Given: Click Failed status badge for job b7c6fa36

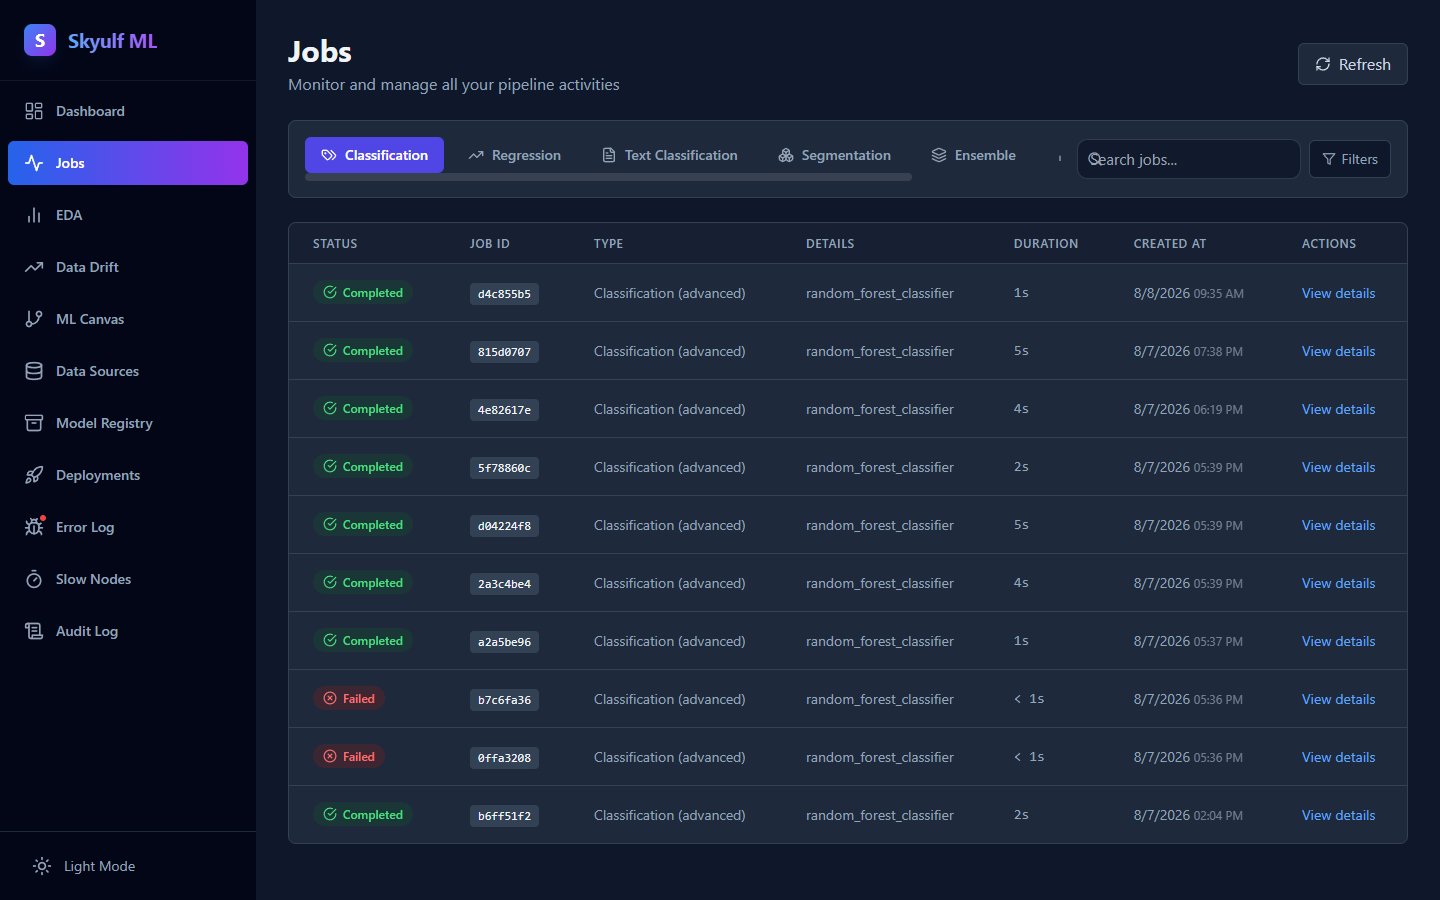Looking at the screenshot, I should click(x=349, y=699).
